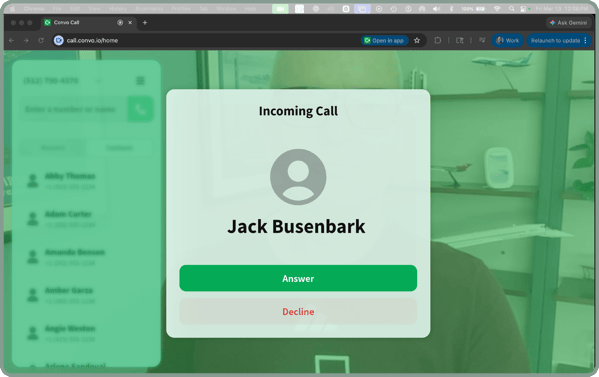The height and width of the screenshot is (377, 599).
Task: Click the caller name 'Jack Busenbark'
Action: coord(296,227)
